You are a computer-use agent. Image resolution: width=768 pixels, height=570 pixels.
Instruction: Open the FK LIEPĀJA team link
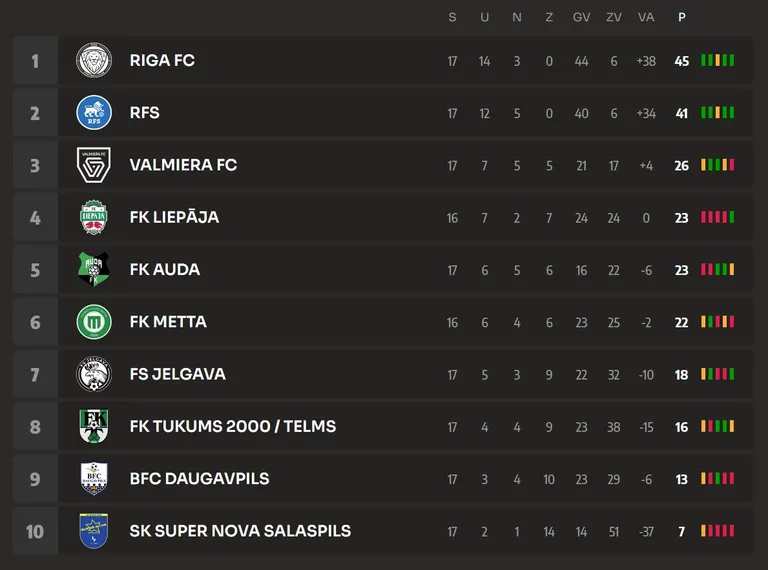(x=174, y=216)
